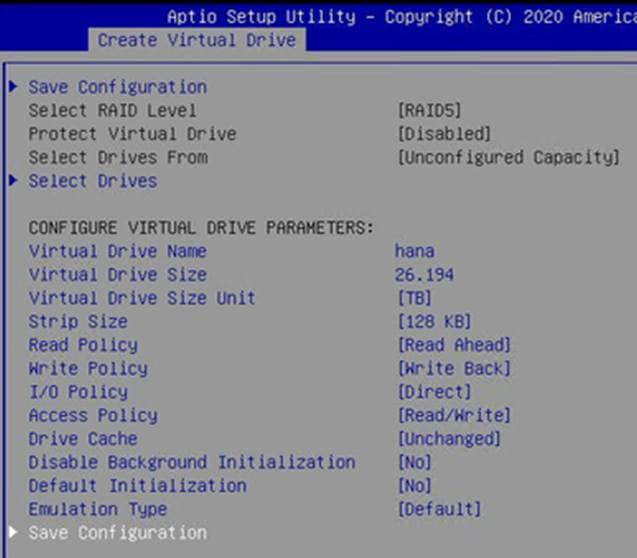637x558 pixels.
Task: Activate the highlighted bottom Save Configuration entry
Action: tap(117, 533)
